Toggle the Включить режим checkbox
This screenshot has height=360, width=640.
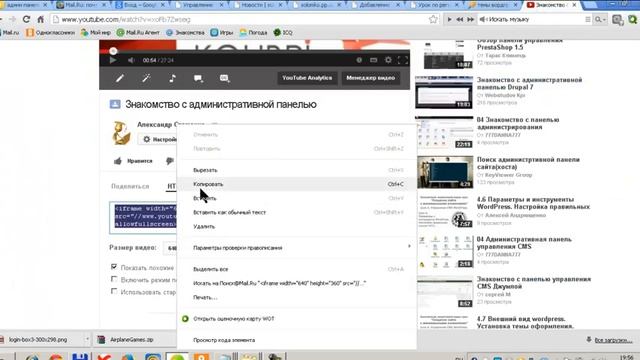tap(114, 279)
